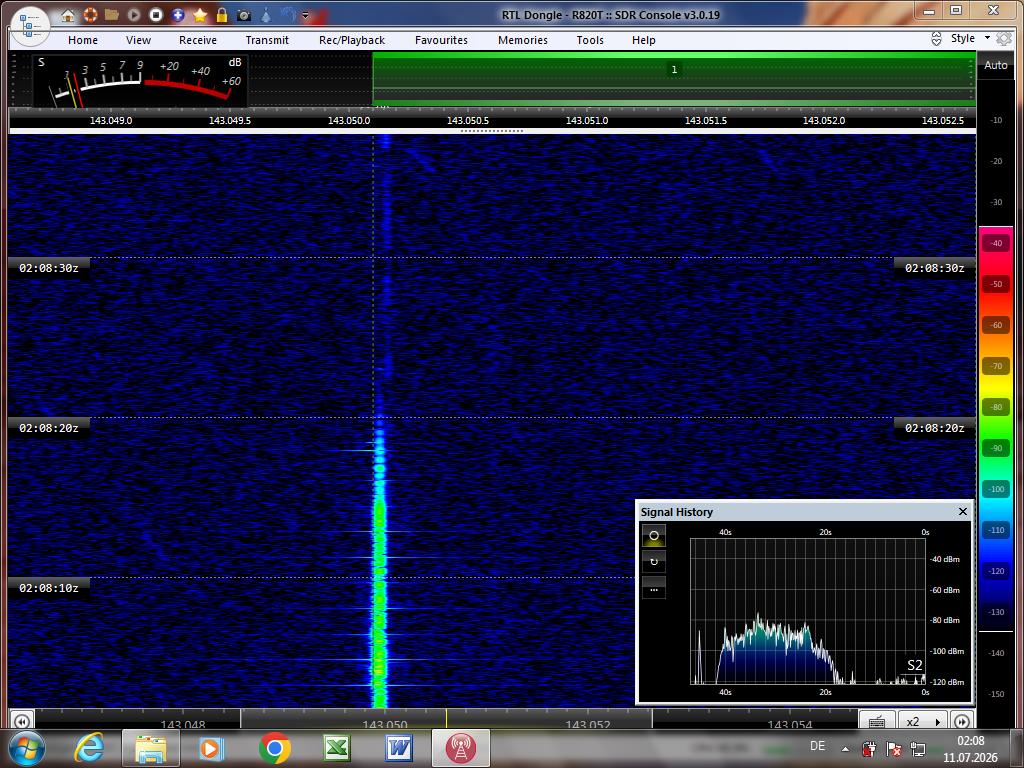Open the Style dropdown
The width and height of the screenshot is (1024, 768).
coord(970,38)
